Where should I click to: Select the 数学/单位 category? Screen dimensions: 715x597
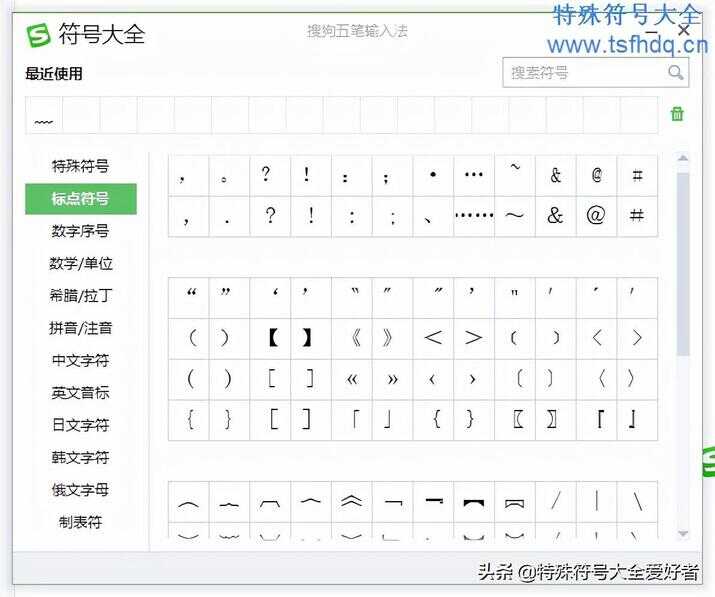click(81, 263)
